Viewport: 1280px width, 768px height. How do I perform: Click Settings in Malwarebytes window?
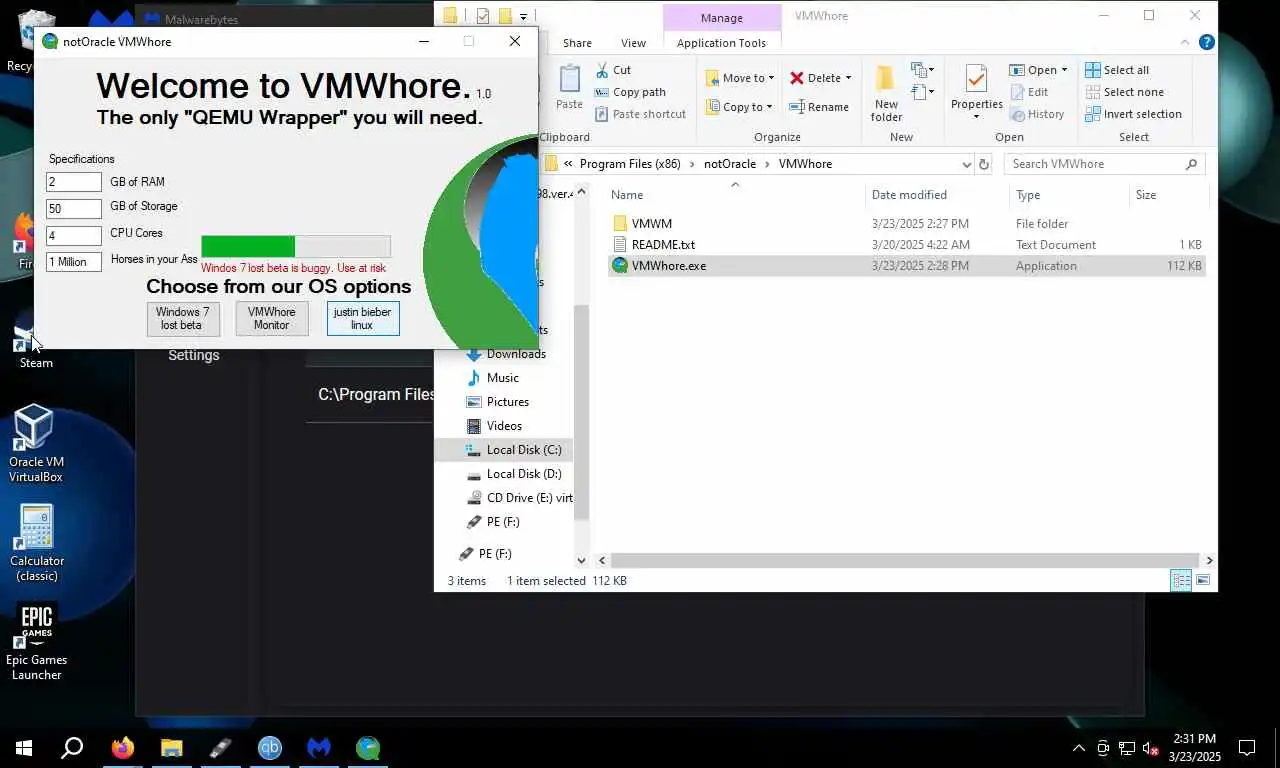point(194,355)
